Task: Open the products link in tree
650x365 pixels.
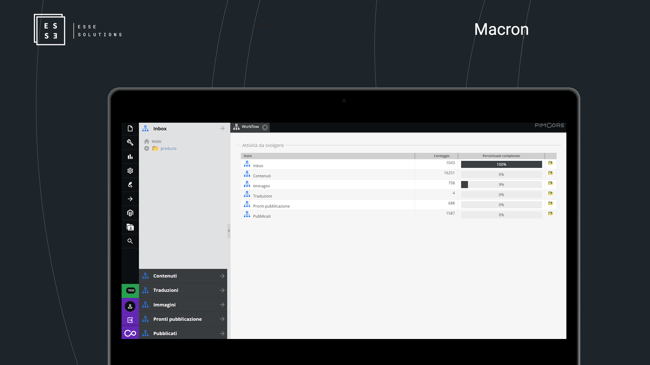Action: pos(168,148)
